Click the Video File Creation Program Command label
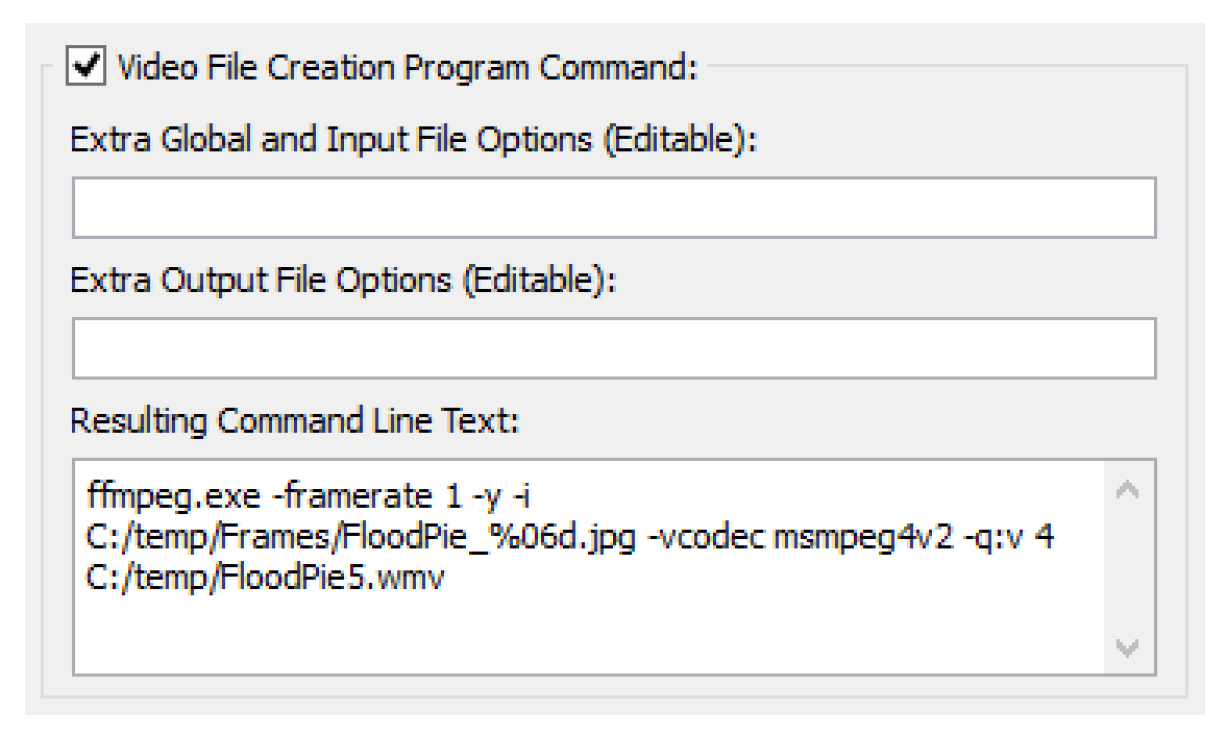Viewport: 1230px width, 739px height. [409, 71]
